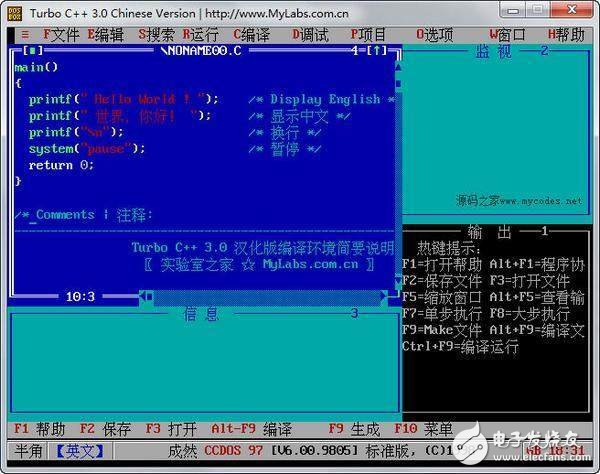Close the Turbo C++ window
600x474 pixels.
point(572,10)
